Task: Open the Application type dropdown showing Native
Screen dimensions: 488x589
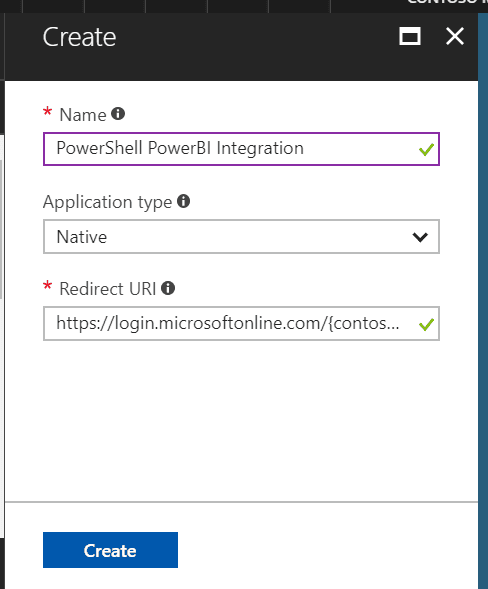Action: [241, 237]
